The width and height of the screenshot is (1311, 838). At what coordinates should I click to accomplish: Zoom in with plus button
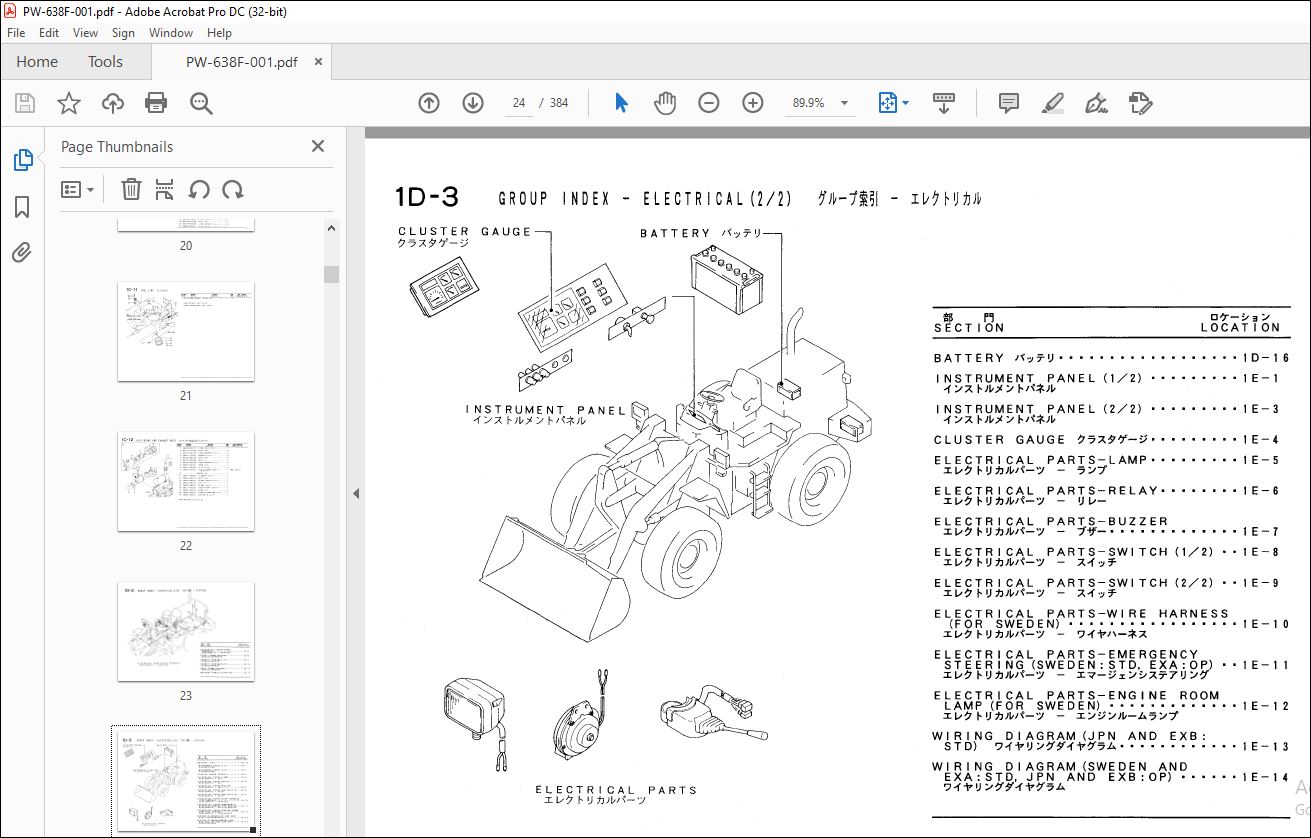(x=753, y=103)
